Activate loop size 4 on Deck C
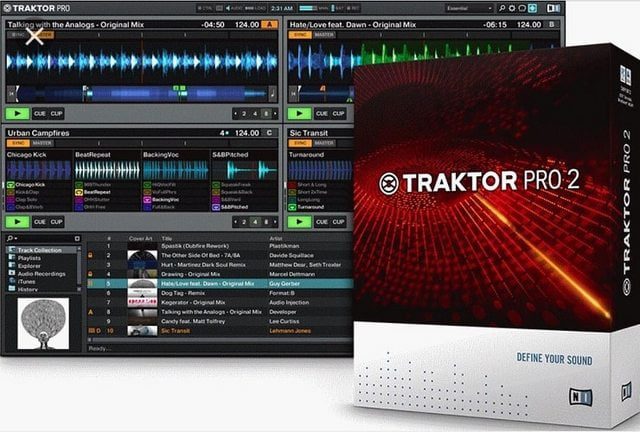The width and height of the screenshot is (640, 432). tap(255, 222)
